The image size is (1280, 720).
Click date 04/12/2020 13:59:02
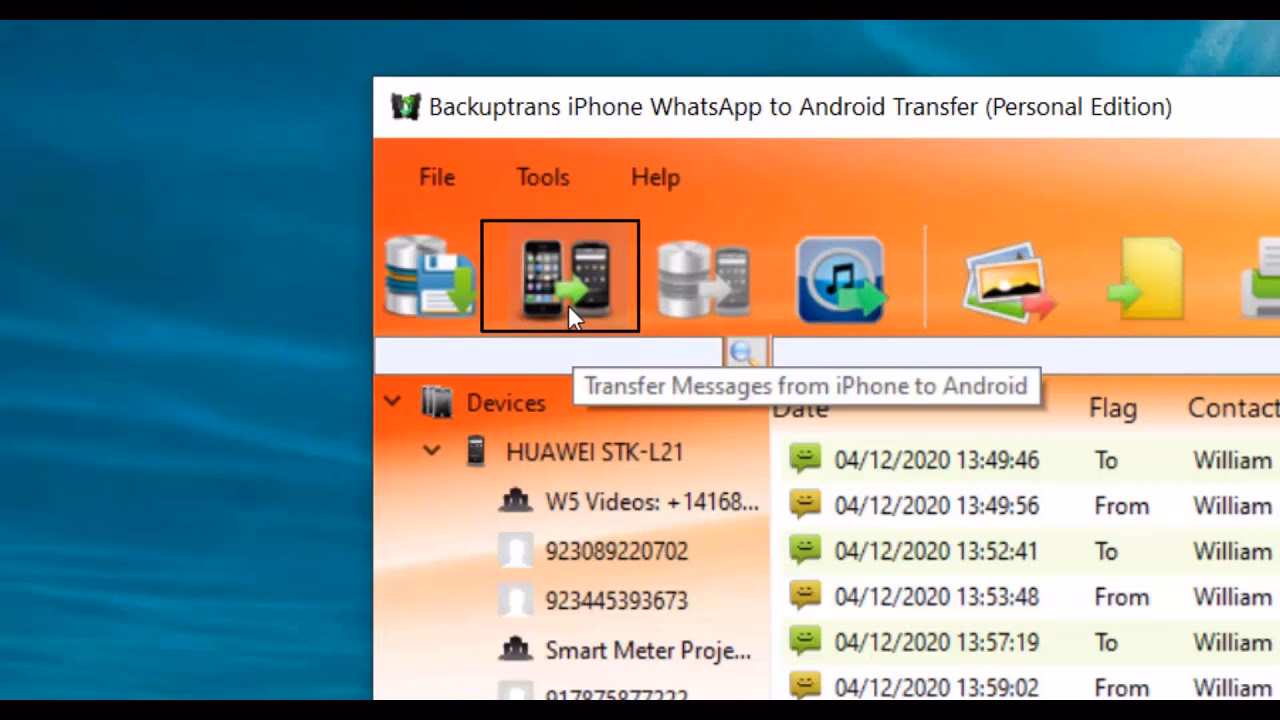pyautogui.click(x=937, y=687)
